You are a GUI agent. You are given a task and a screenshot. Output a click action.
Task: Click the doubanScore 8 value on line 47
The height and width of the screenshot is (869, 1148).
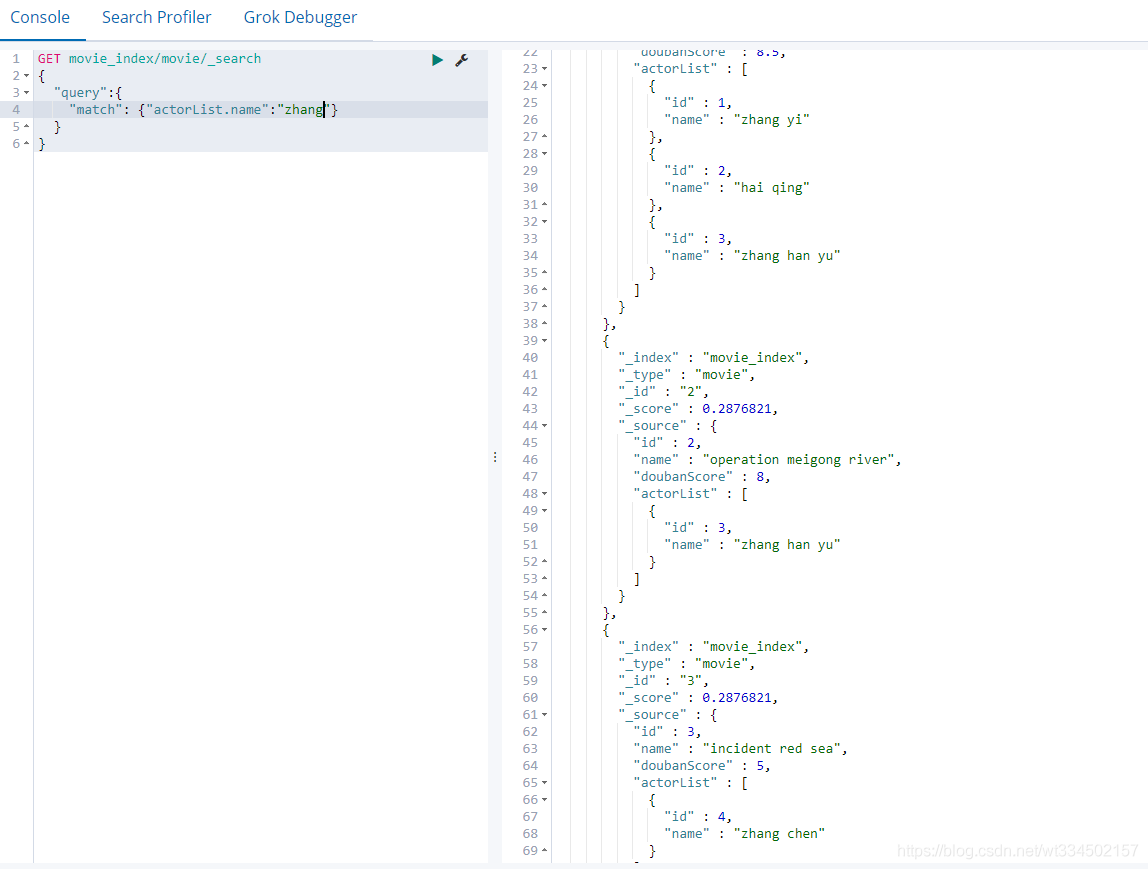[x=760, y=477]
